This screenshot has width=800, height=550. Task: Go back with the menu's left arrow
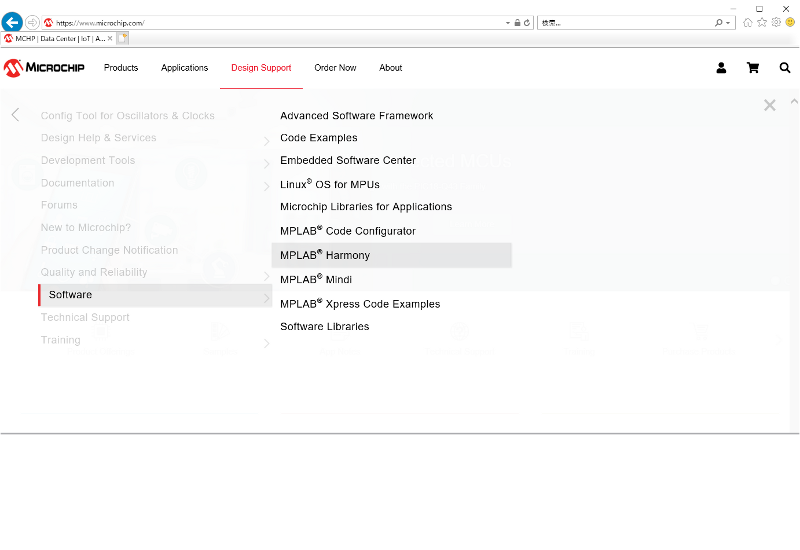click(15, 115)
